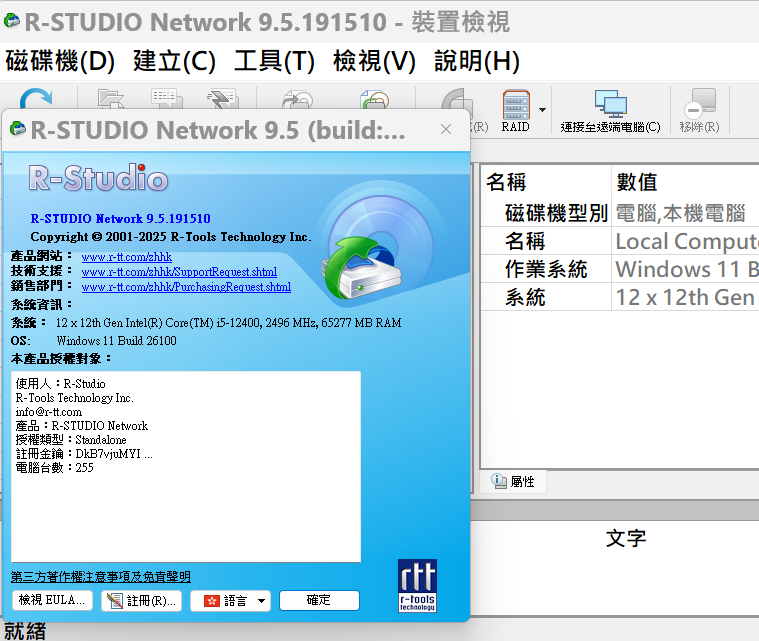This screenshot has height=641, width=759.
Task: Open the PurchasingRequest.shtml sales link
Action: click(x=186, y=287)
